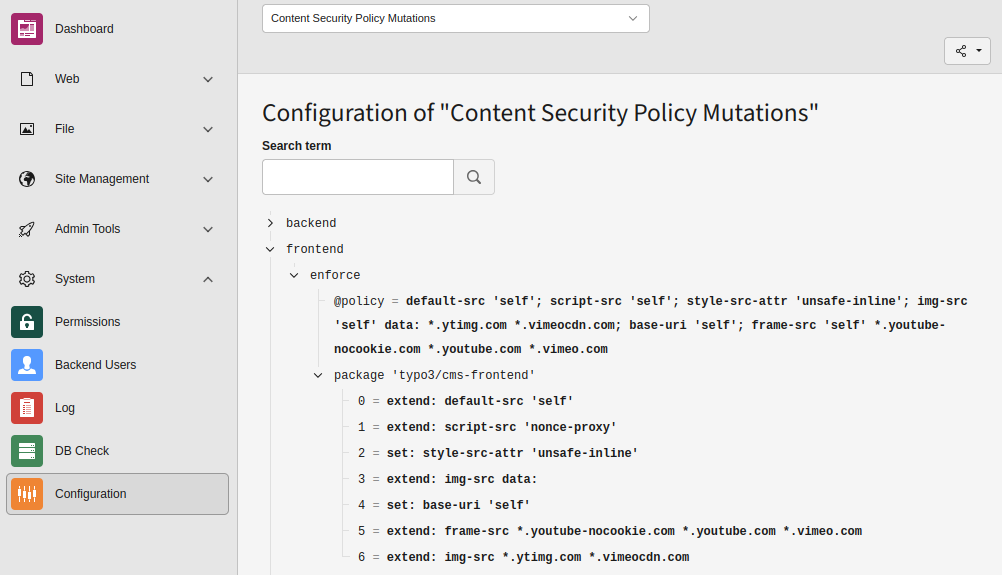
Task: Focus the Search term input field
Action: point(358,177)
